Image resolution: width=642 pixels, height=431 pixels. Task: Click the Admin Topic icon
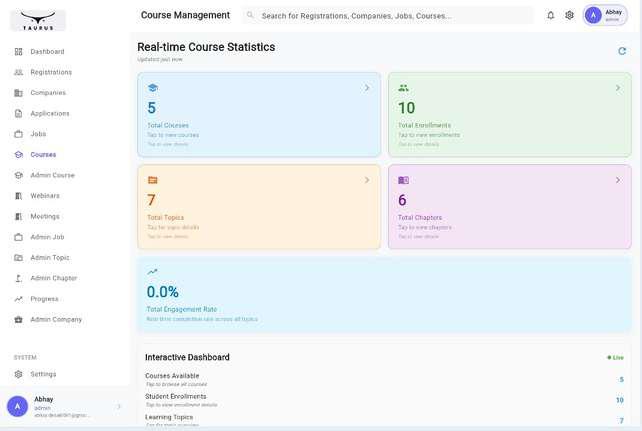point(18,257)
